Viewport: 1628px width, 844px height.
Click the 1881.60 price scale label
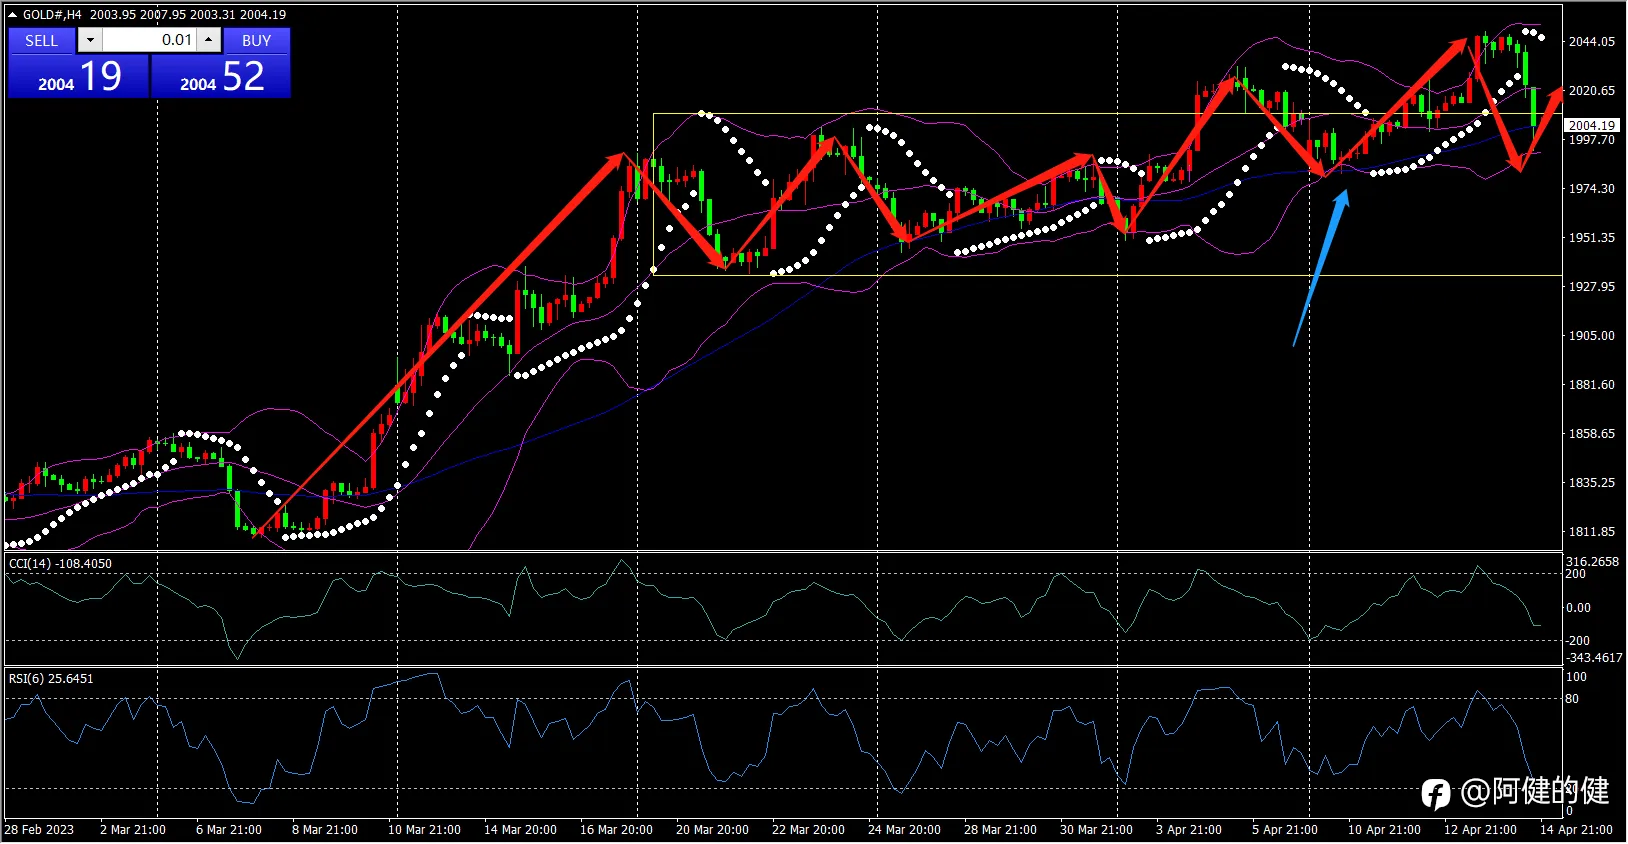click(1592, 385)
